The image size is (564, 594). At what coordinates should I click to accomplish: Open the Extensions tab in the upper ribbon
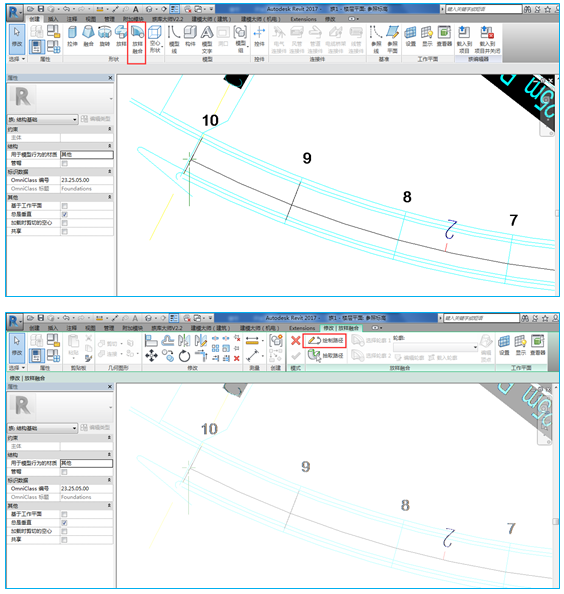pos(303,19)
